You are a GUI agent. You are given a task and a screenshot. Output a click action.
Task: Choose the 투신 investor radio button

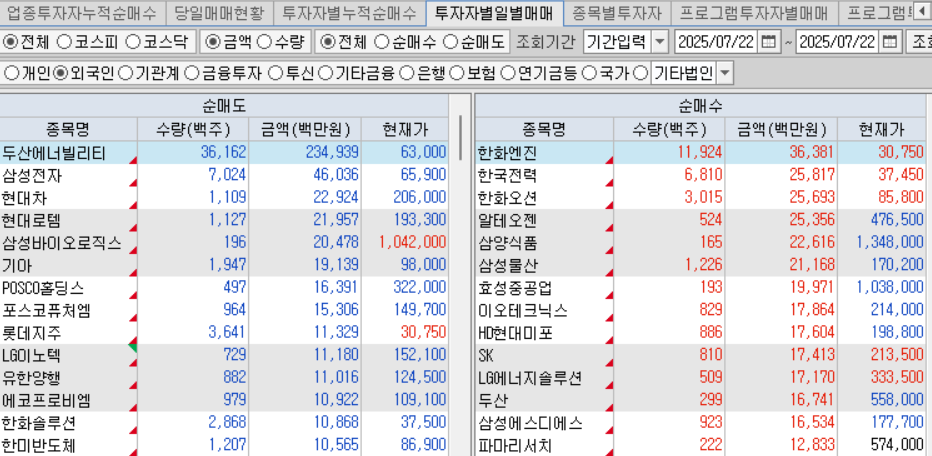point(275,74)
